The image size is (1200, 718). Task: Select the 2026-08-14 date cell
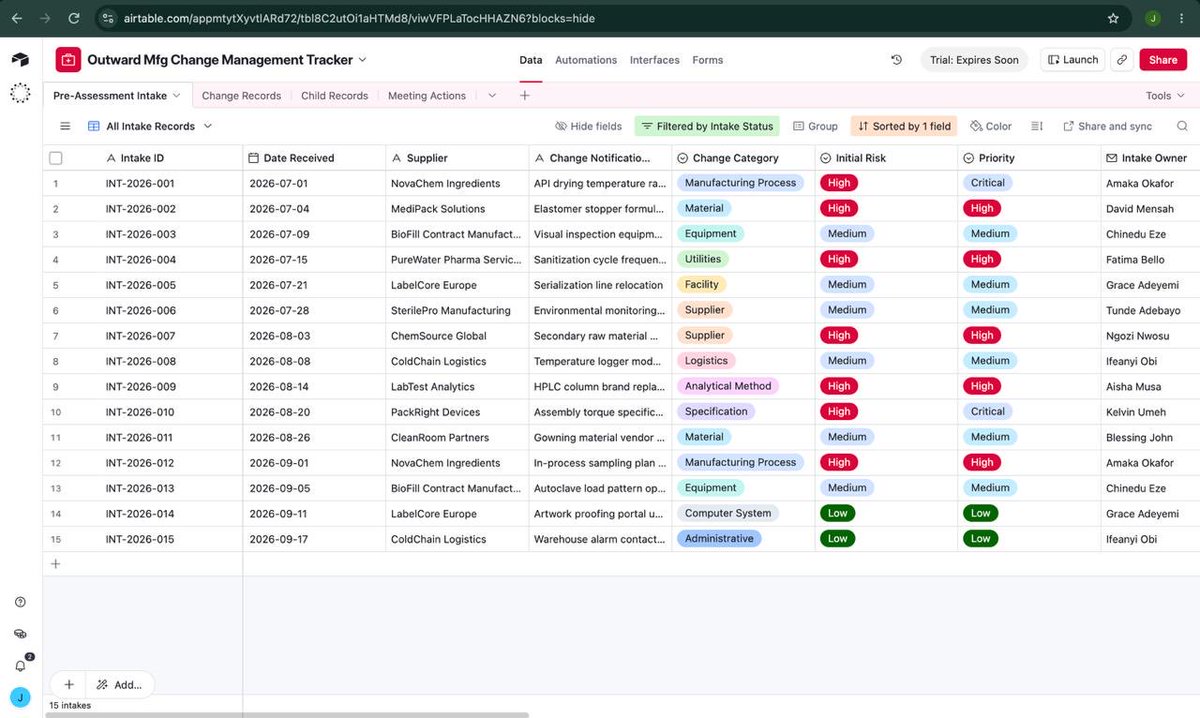tap(314, 387)
